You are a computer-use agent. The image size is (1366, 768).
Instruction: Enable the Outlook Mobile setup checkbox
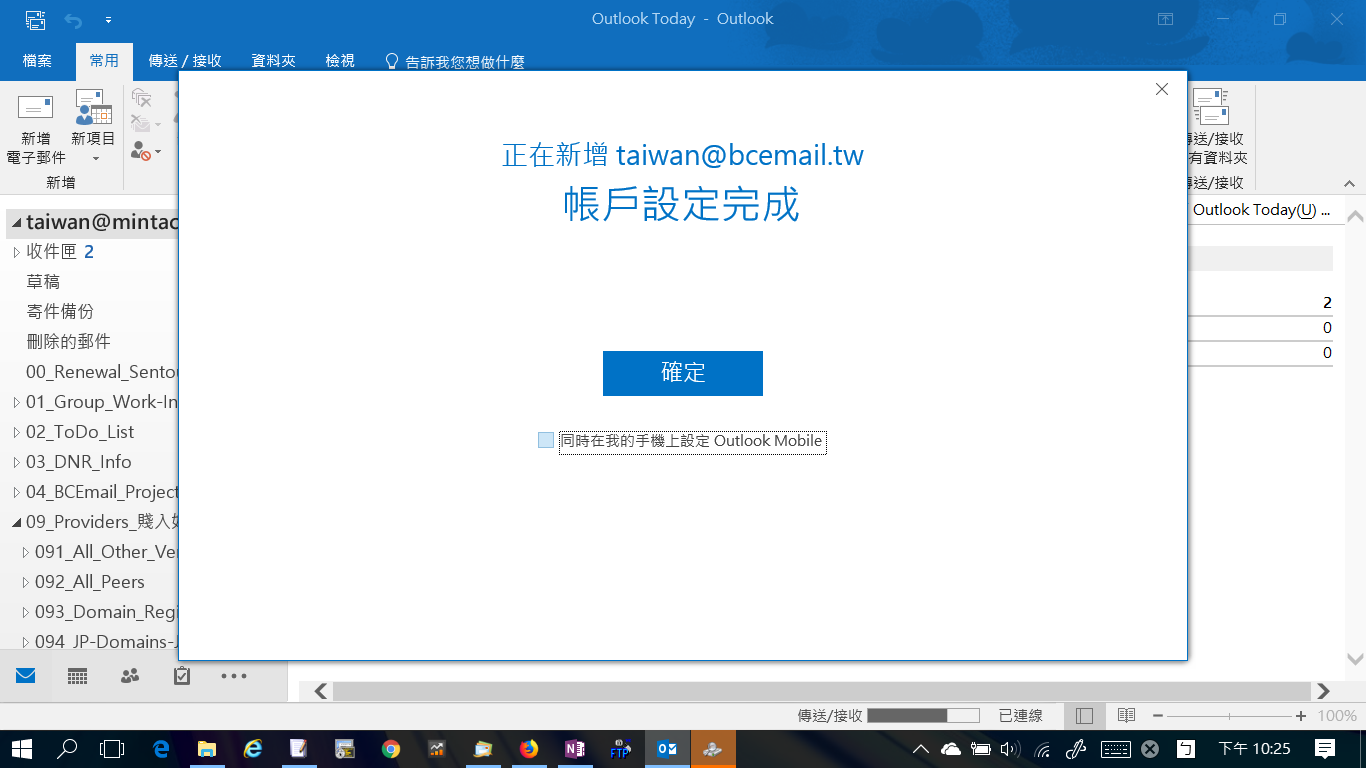pyautogui.click(x=546, y=440)
